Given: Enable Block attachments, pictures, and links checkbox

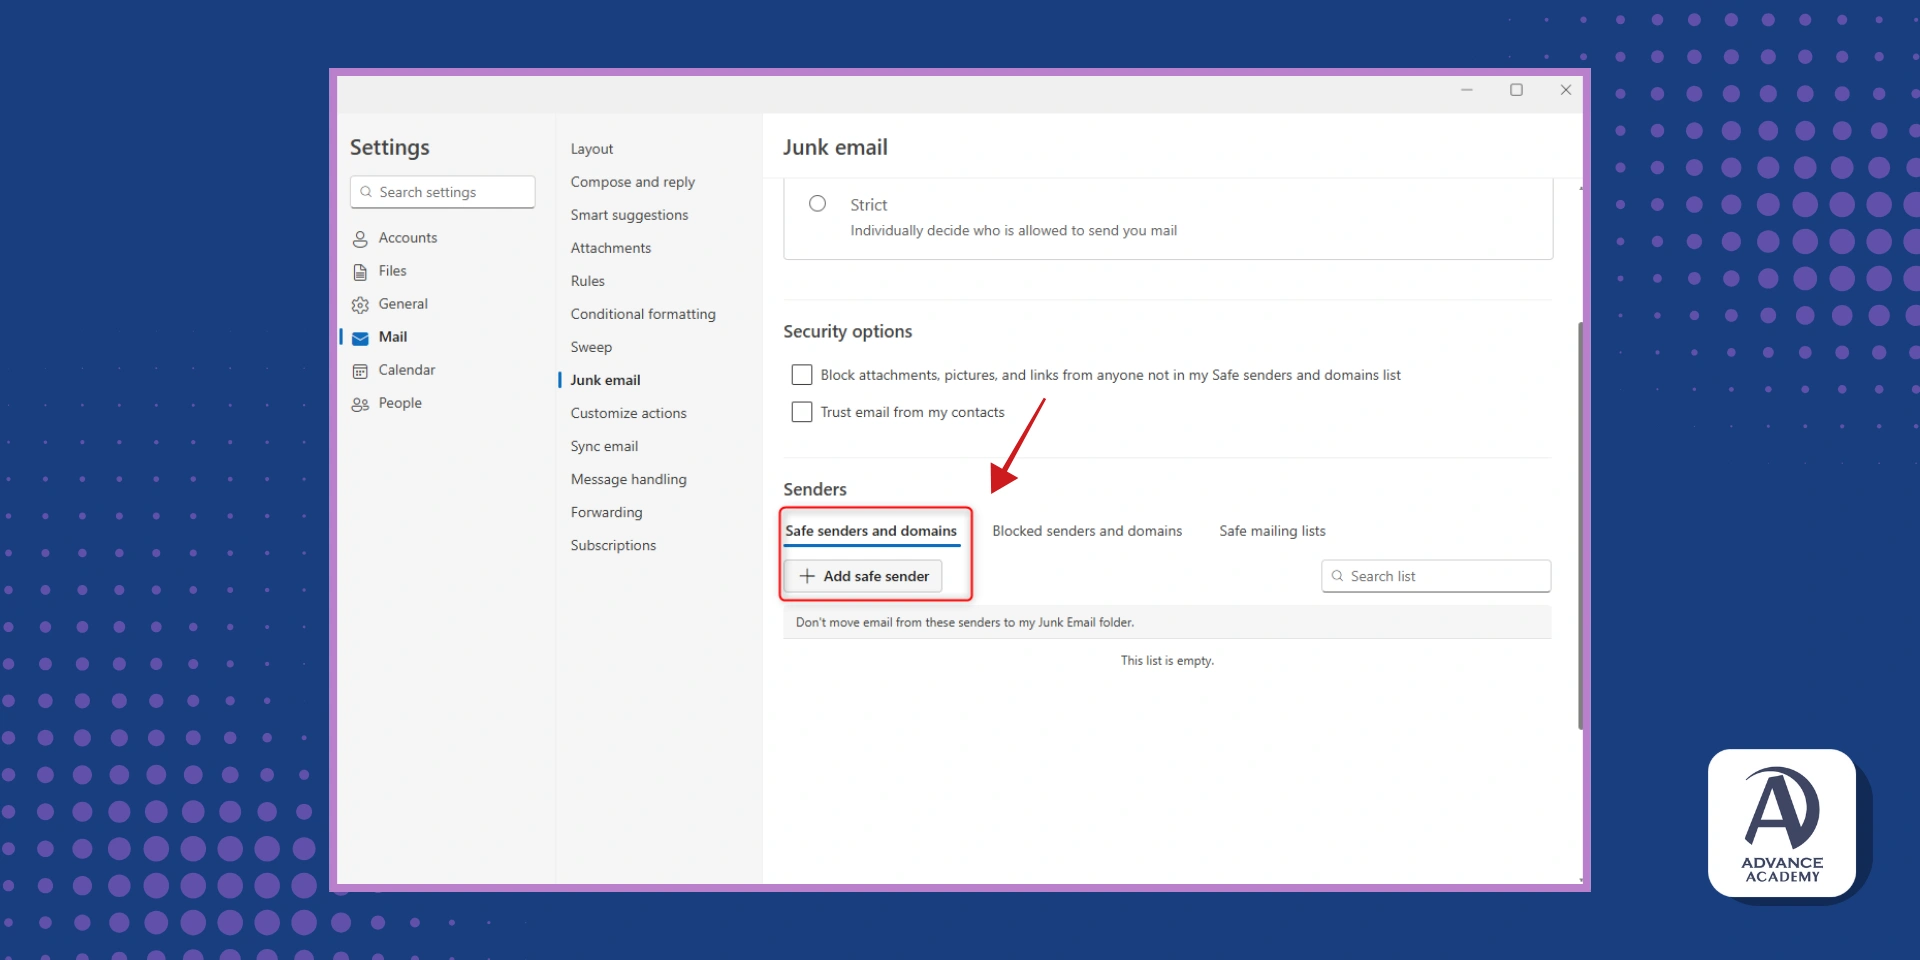Looking at the screenshot, I should point(802,375).
